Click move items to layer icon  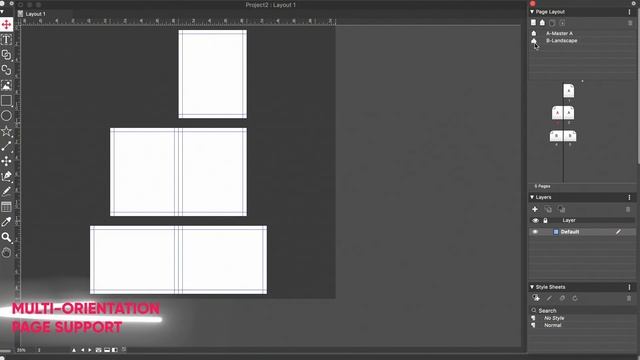point(562,209)
